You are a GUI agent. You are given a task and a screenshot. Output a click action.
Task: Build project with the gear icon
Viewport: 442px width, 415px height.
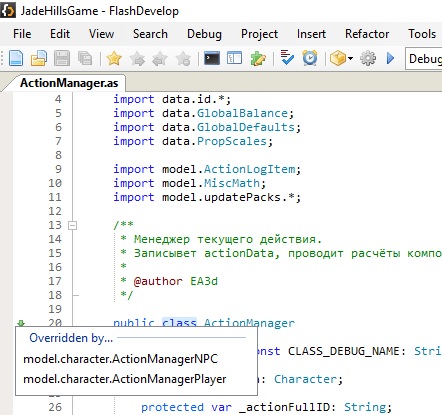click(368, 59)
